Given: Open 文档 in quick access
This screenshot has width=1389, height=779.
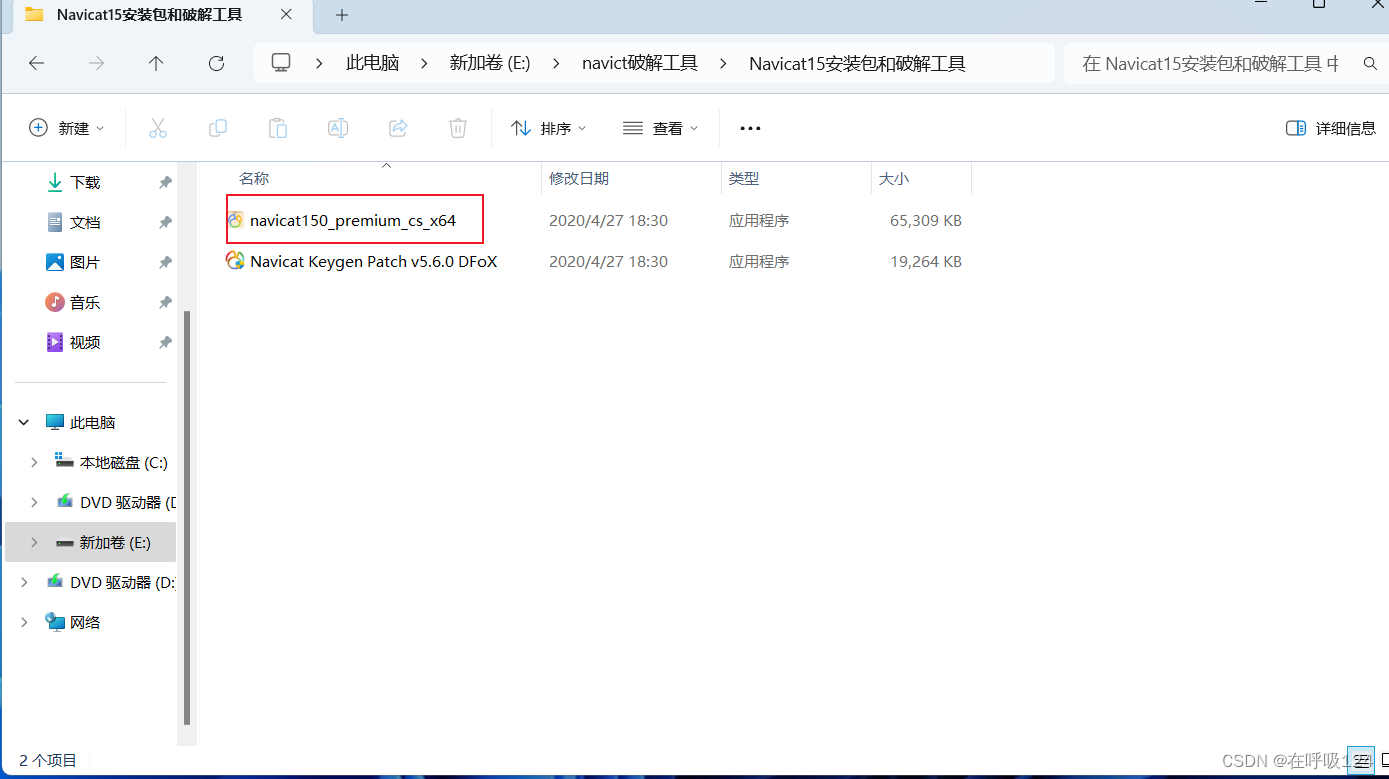Looking at the screenshot, I should 85,223.
